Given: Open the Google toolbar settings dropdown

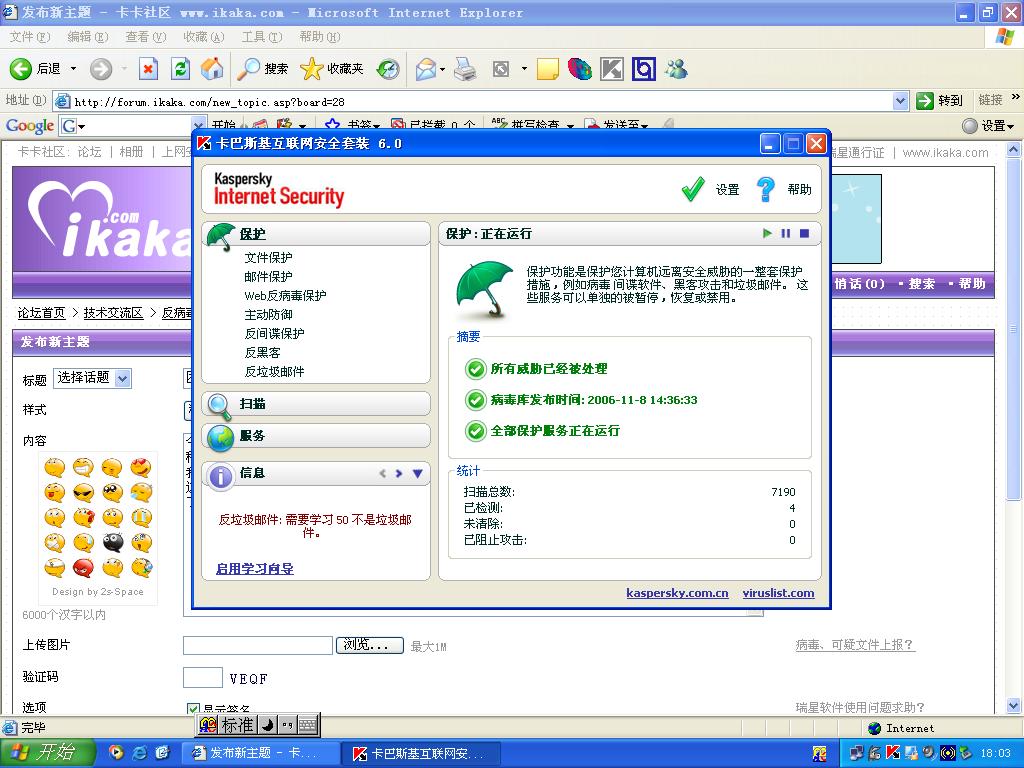Looking at the screenshot, I should (989, 125).
